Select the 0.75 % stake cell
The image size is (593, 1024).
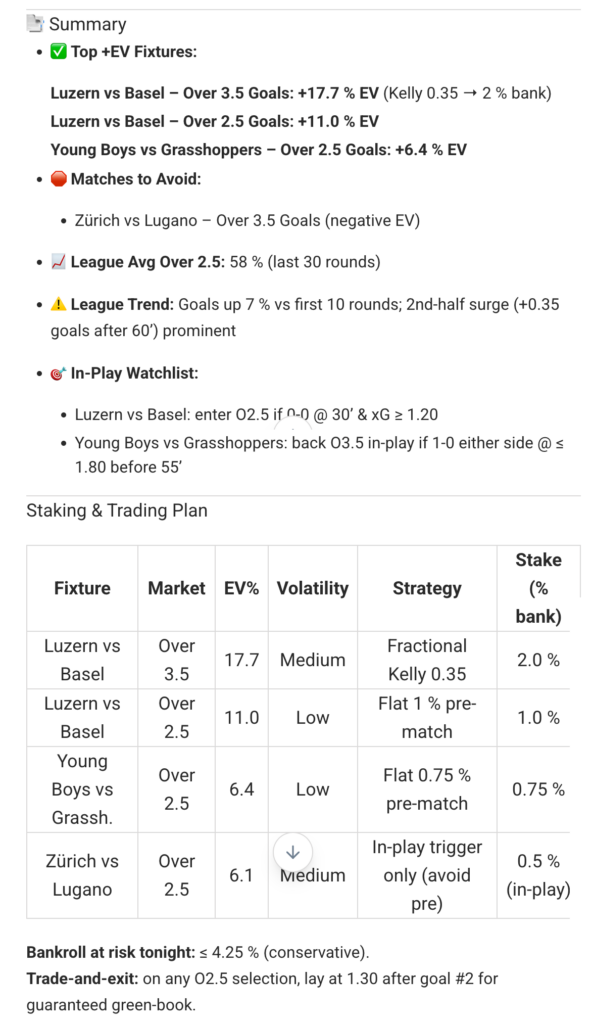538,789
